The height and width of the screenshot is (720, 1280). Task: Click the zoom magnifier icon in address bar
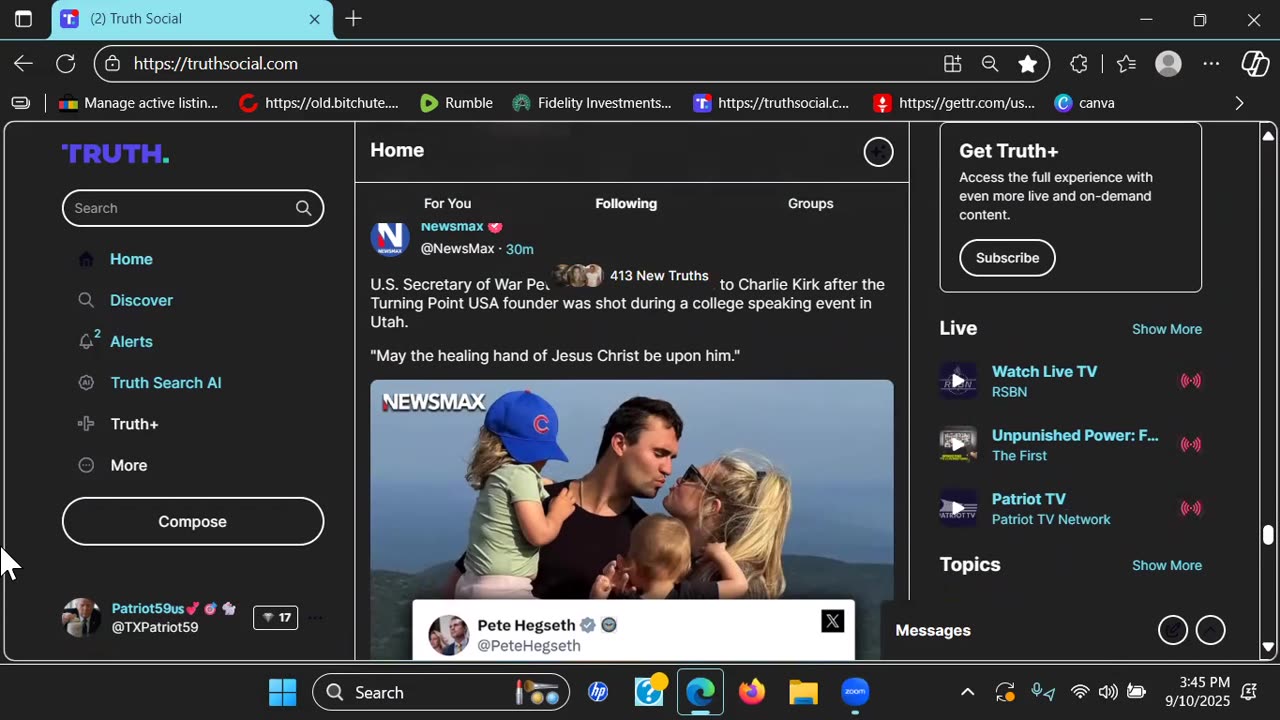tap(990, 64)
